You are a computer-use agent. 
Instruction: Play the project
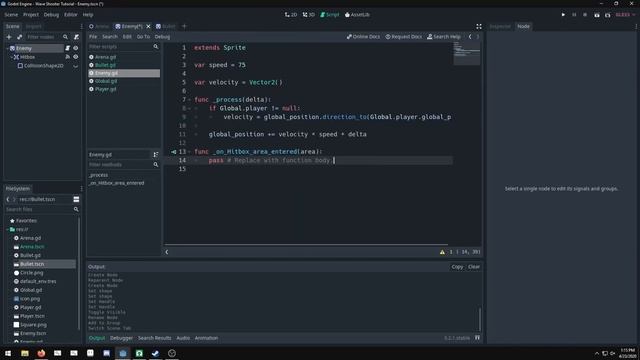(x=563, y=15)
